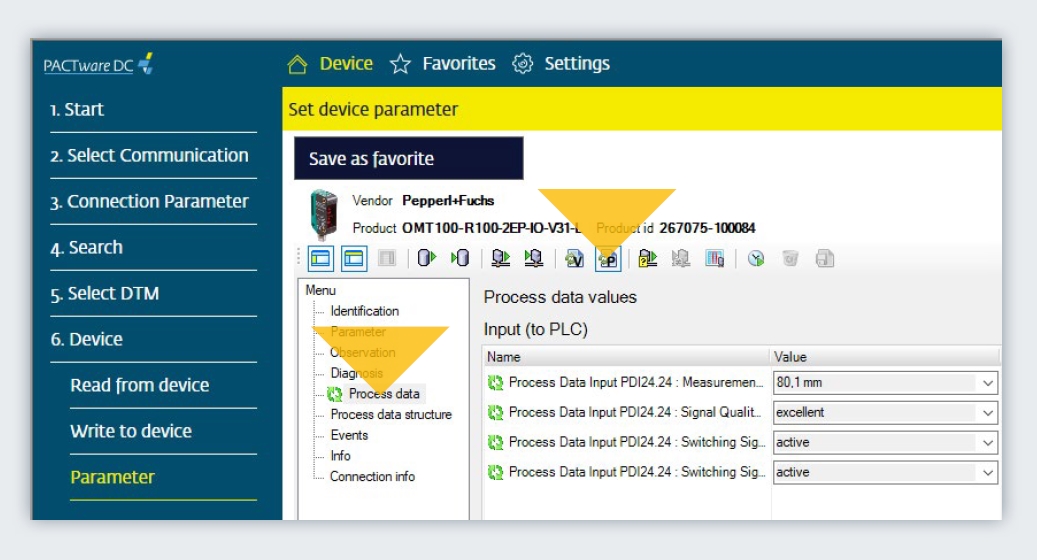
Task: Switch to the Favorites tab
Action: click(x=458, y=63)
